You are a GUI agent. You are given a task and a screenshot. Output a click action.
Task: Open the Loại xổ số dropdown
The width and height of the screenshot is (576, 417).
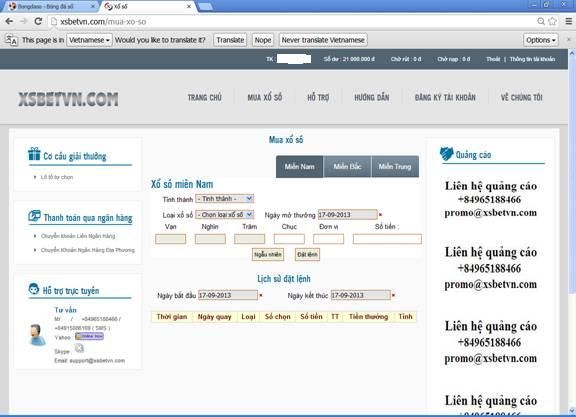point(224,215)
